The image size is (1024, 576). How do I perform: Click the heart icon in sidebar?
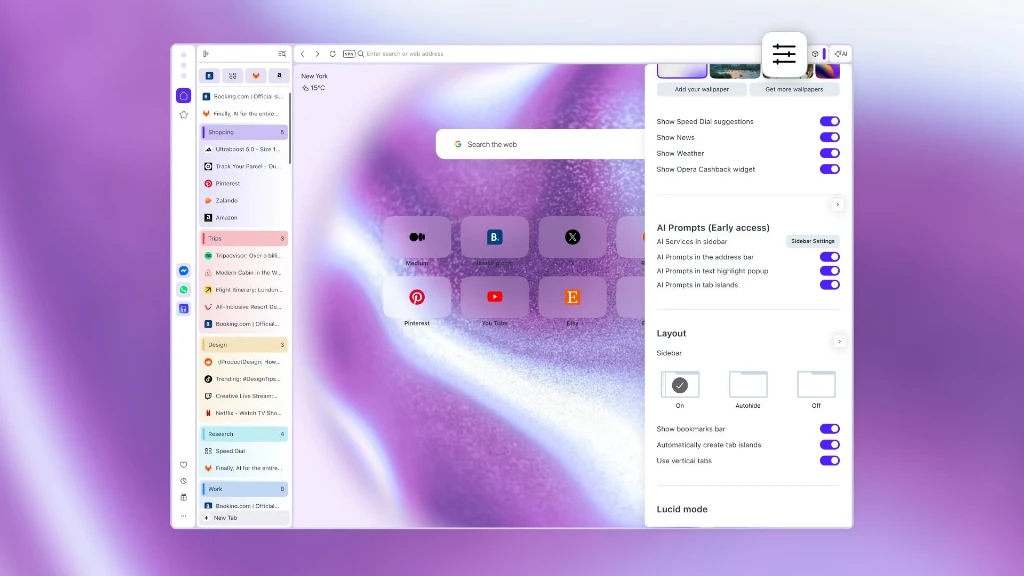click(x=184, y=465)
